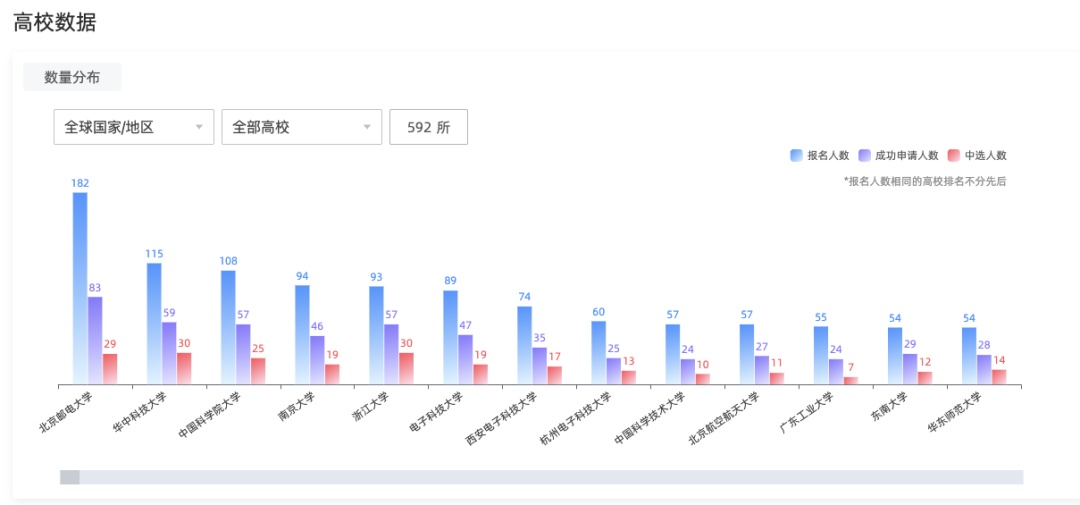Viewport: 1080px width, 505px height.
Task: Click the 592 所 count box
Action: point(428,127)
